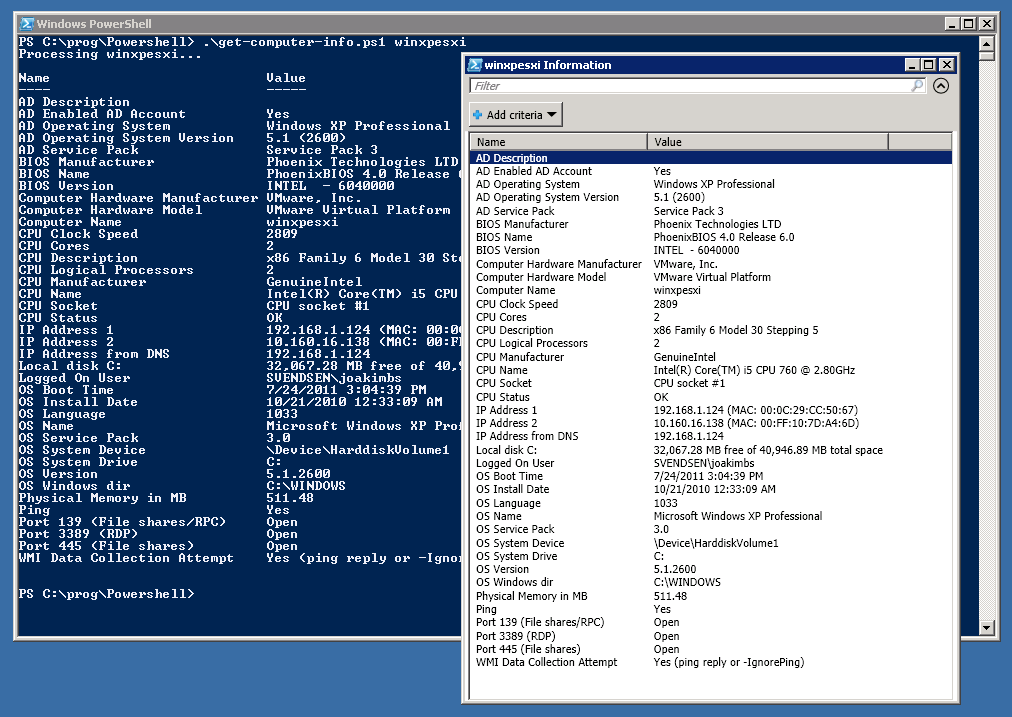Collapse the filter panel with chevron button
Screen dimensions: 1012x717
pos(940,87)
